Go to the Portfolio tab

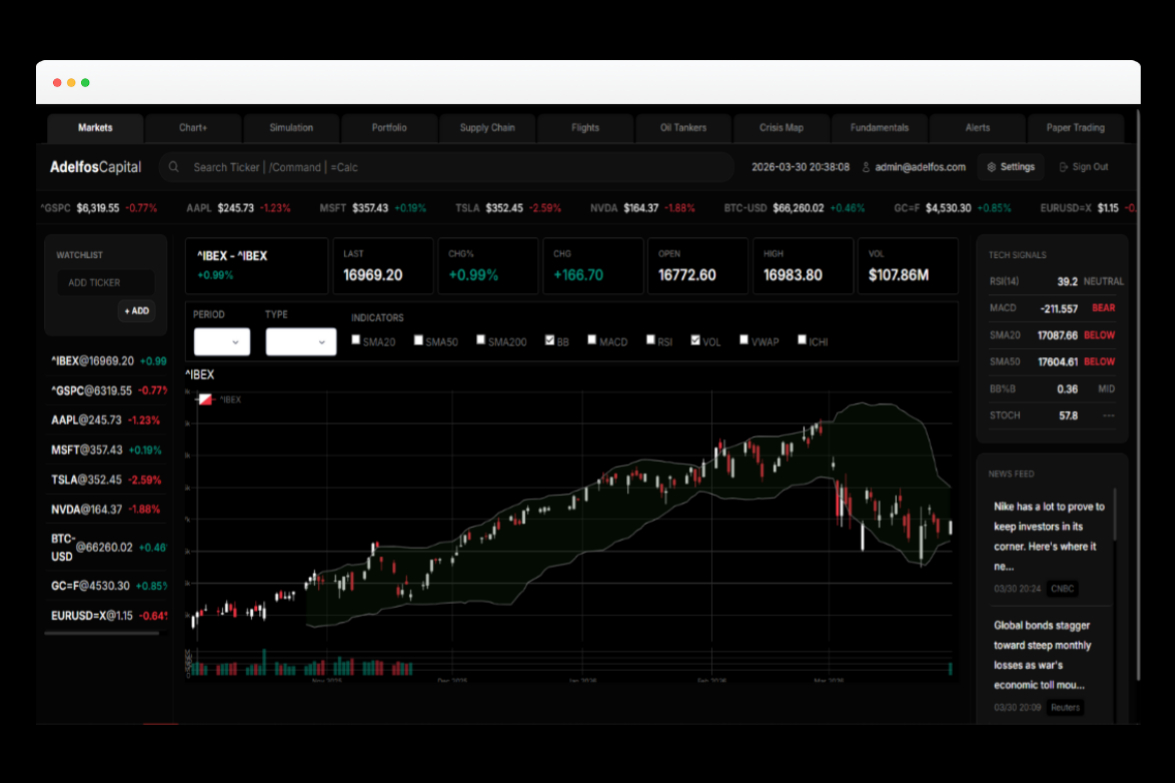click(x=390, y=128)
